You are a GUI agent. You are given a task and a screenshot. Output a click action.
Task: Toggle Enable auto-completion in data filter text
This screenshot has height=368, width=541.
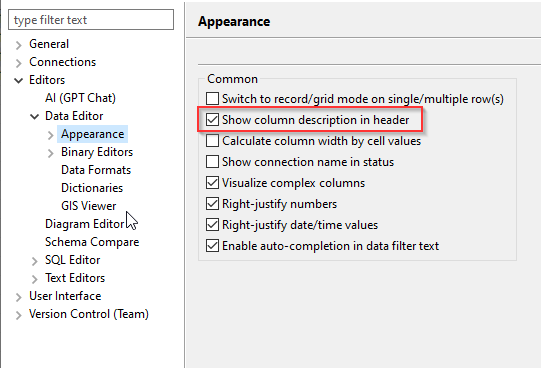coord(212,246)
